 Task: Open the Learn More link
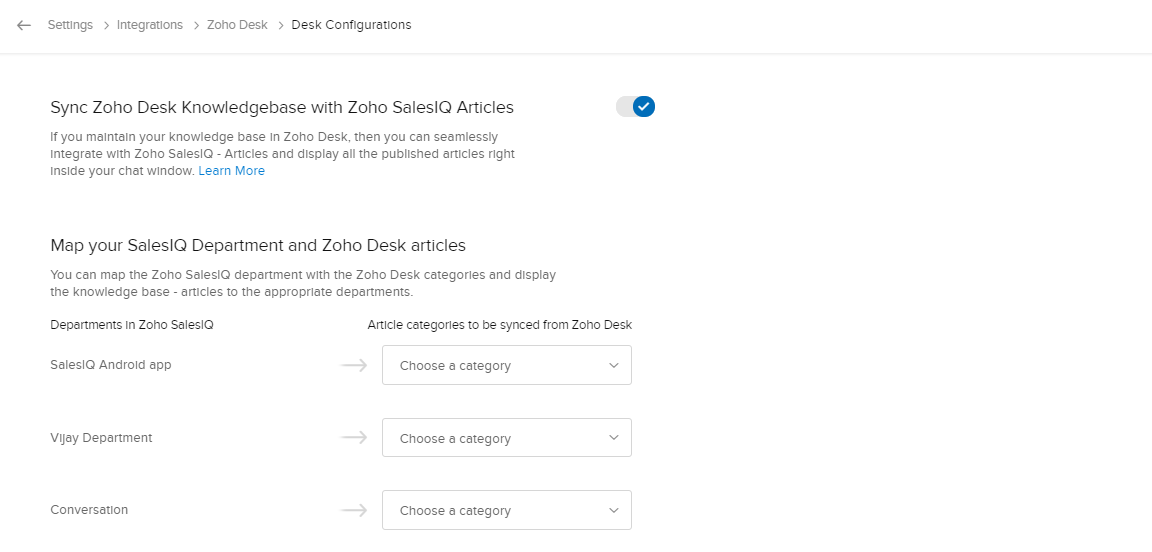(x=231, y=171)
